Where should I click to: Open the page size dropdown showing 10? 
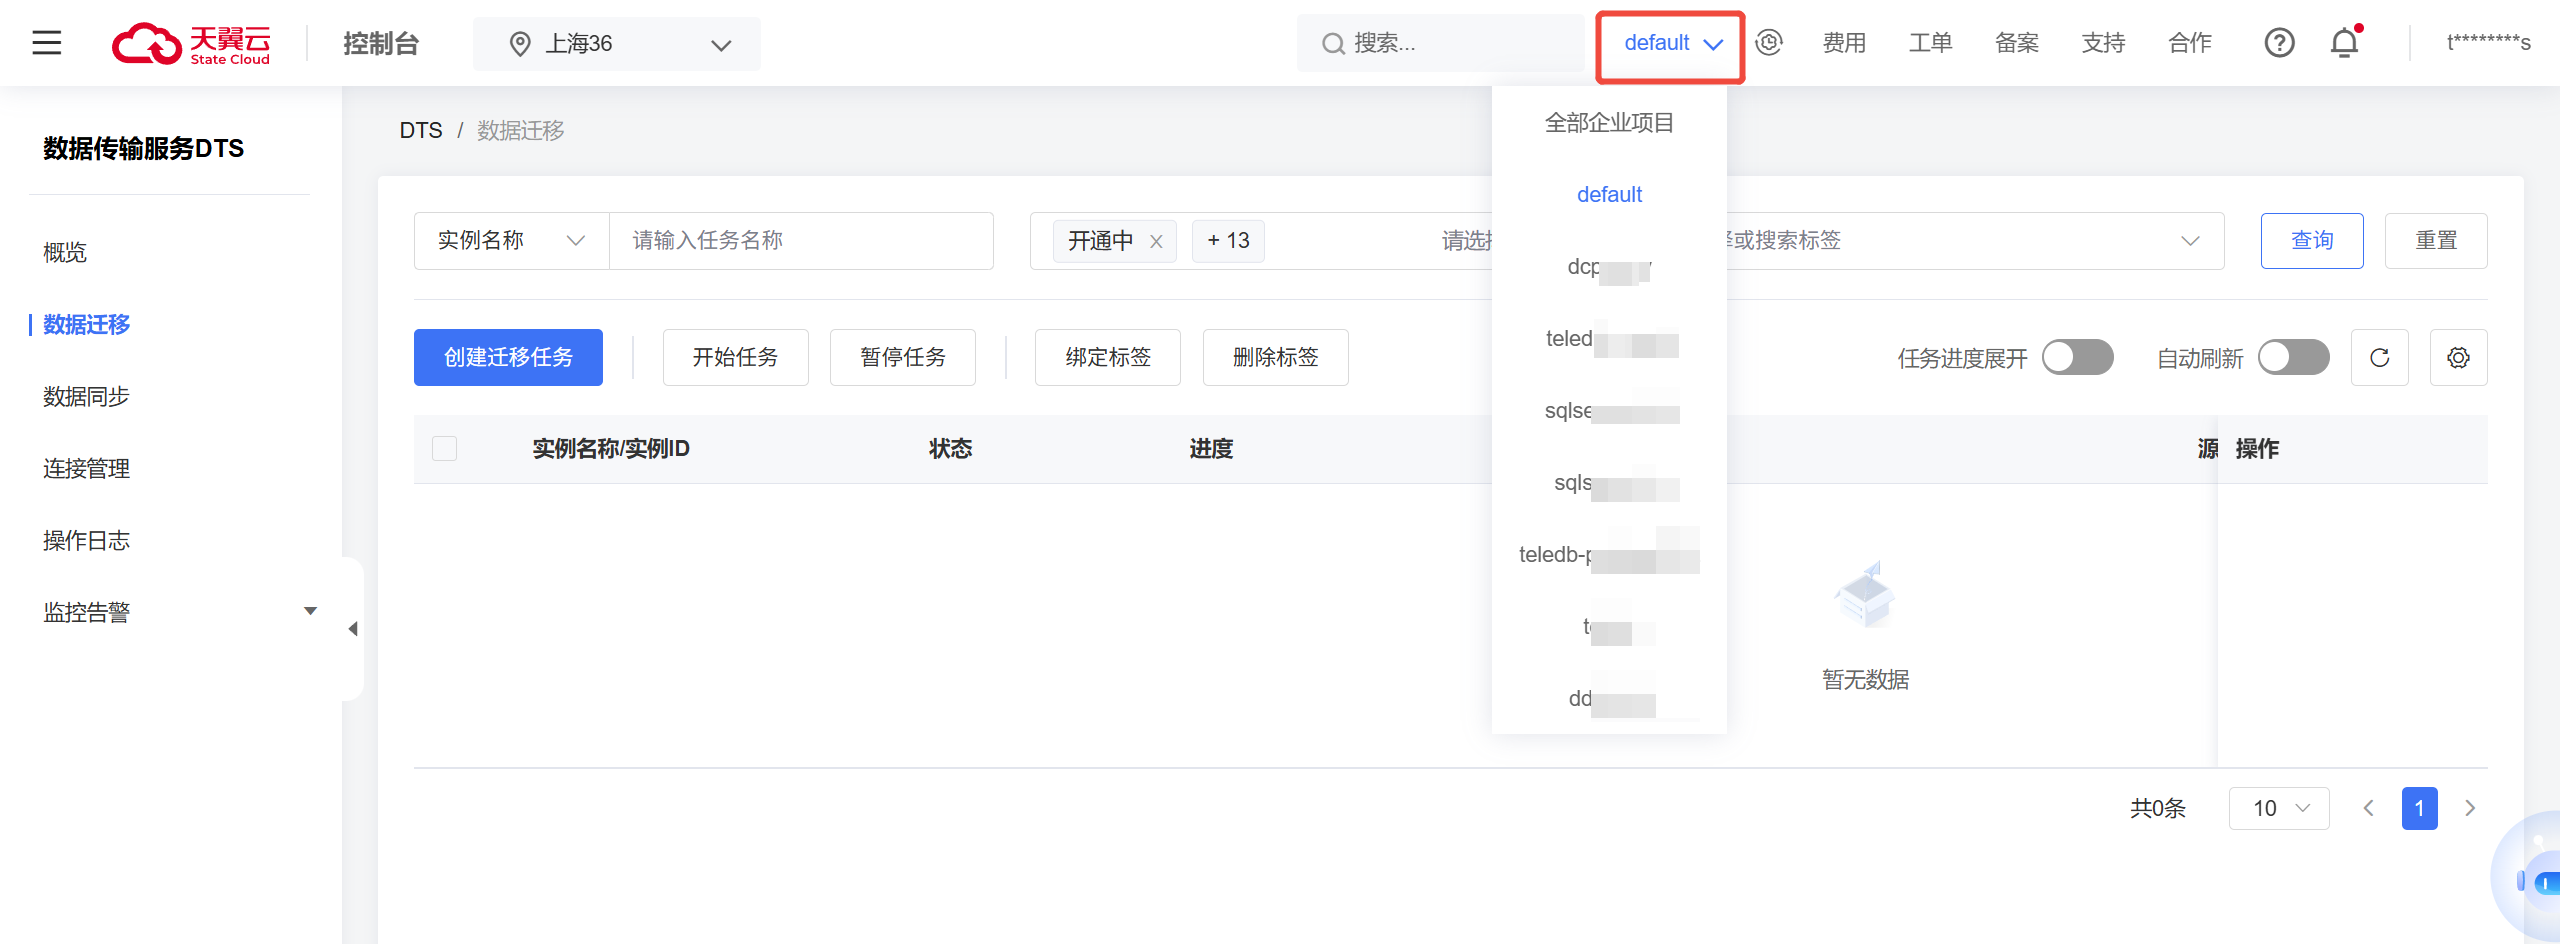pos(2278,808)
